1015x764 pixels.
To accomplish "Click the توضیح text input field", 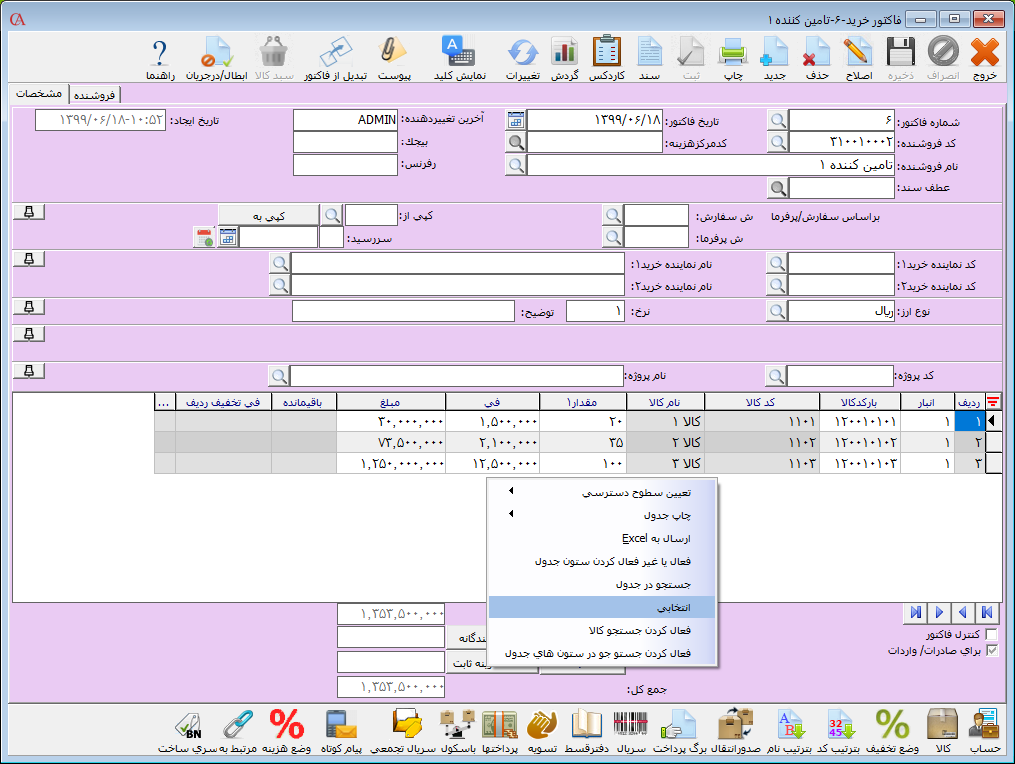I will click(x=403, y=311).
